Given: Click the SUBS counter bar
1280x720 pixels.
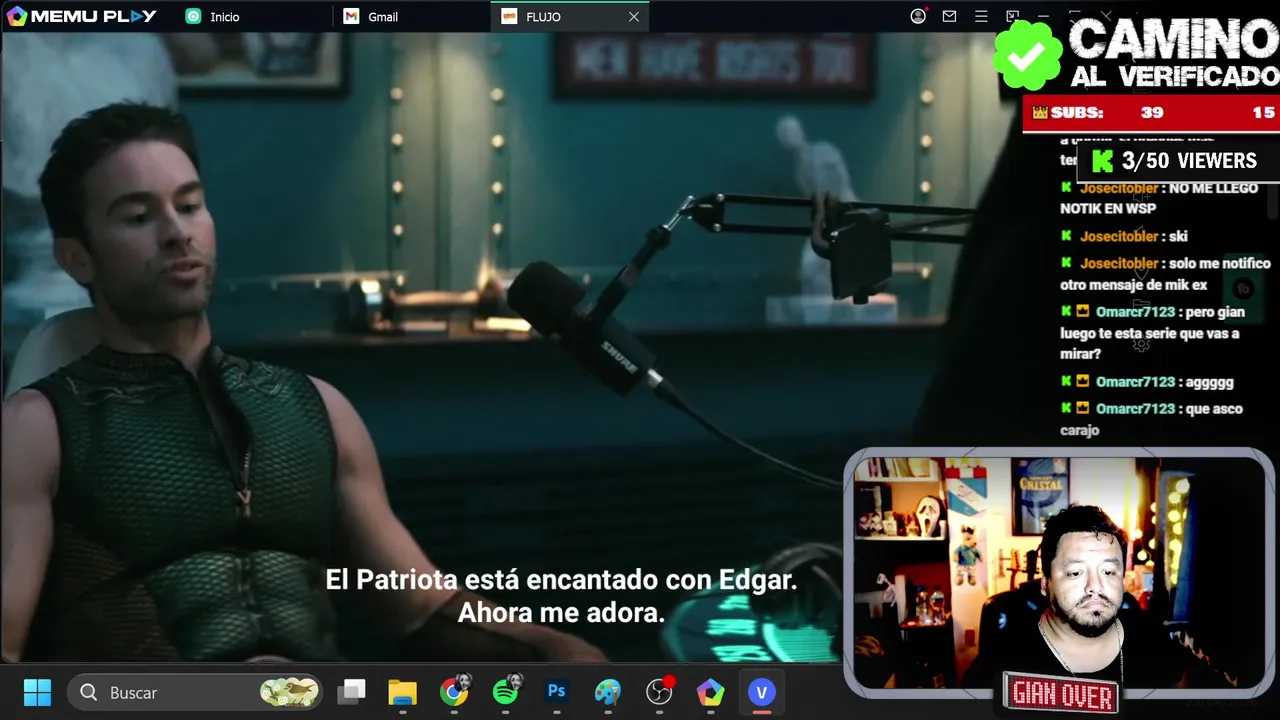Looking at the screenshot, I should tap(1151, 113).
